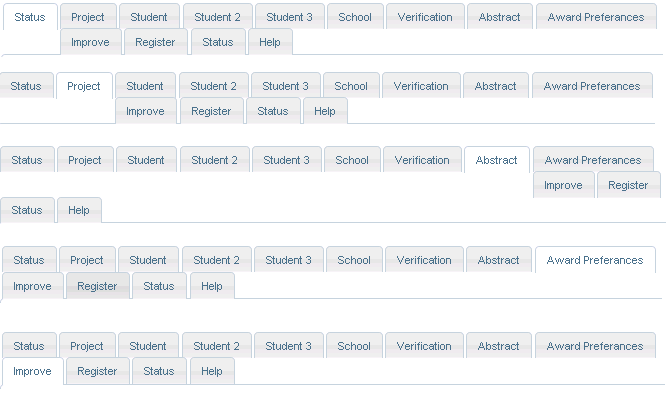This screenshot has height=408, width=670.
Task: Select Register tab in the Abstract-active strip
Action: (628, 185)
